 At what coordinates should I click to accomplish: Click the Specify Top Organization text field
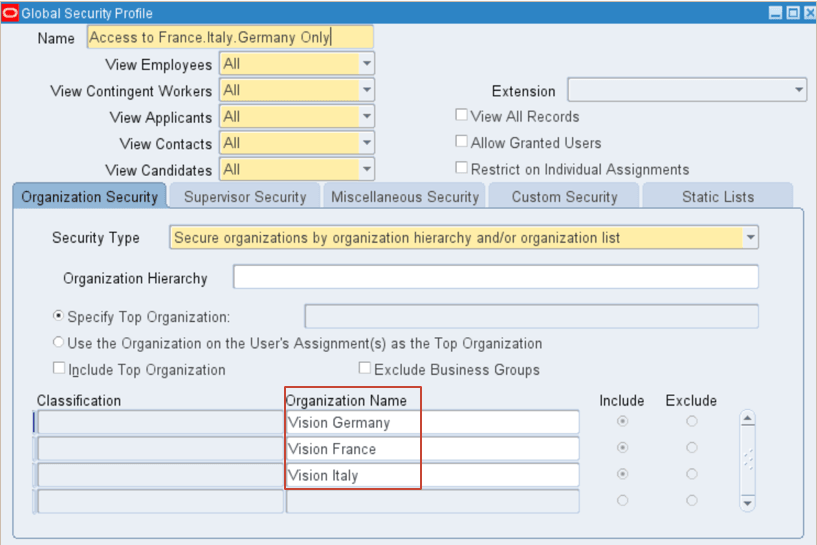pos(531,316)
